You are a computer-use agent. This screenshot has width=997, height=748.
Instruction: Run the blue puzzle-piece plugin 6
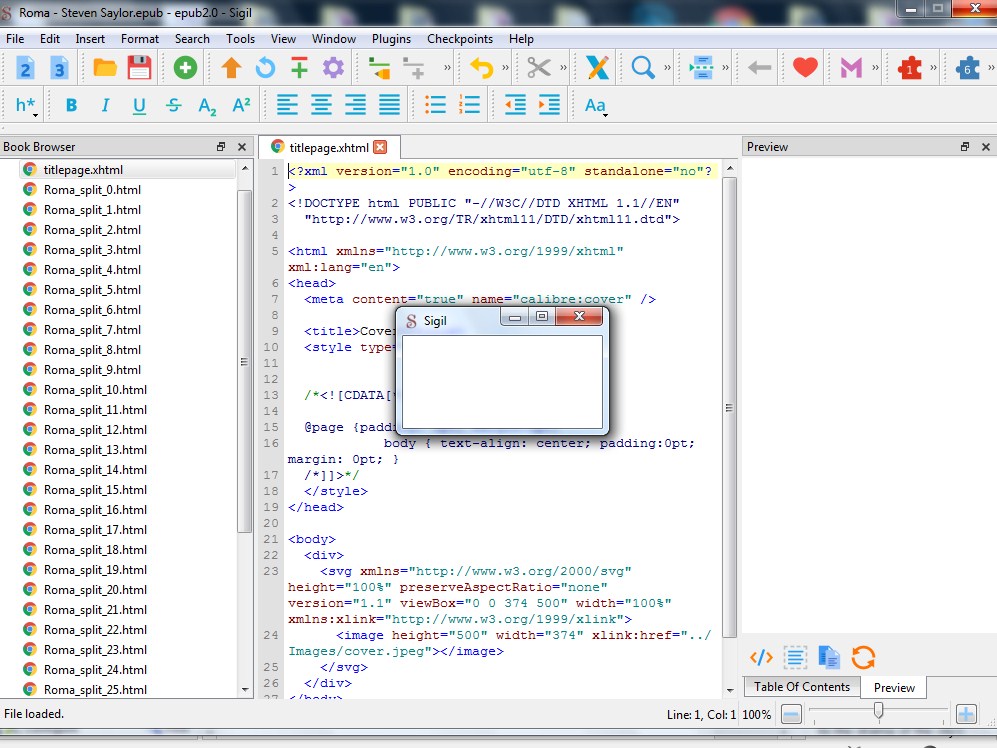point(967,68)
